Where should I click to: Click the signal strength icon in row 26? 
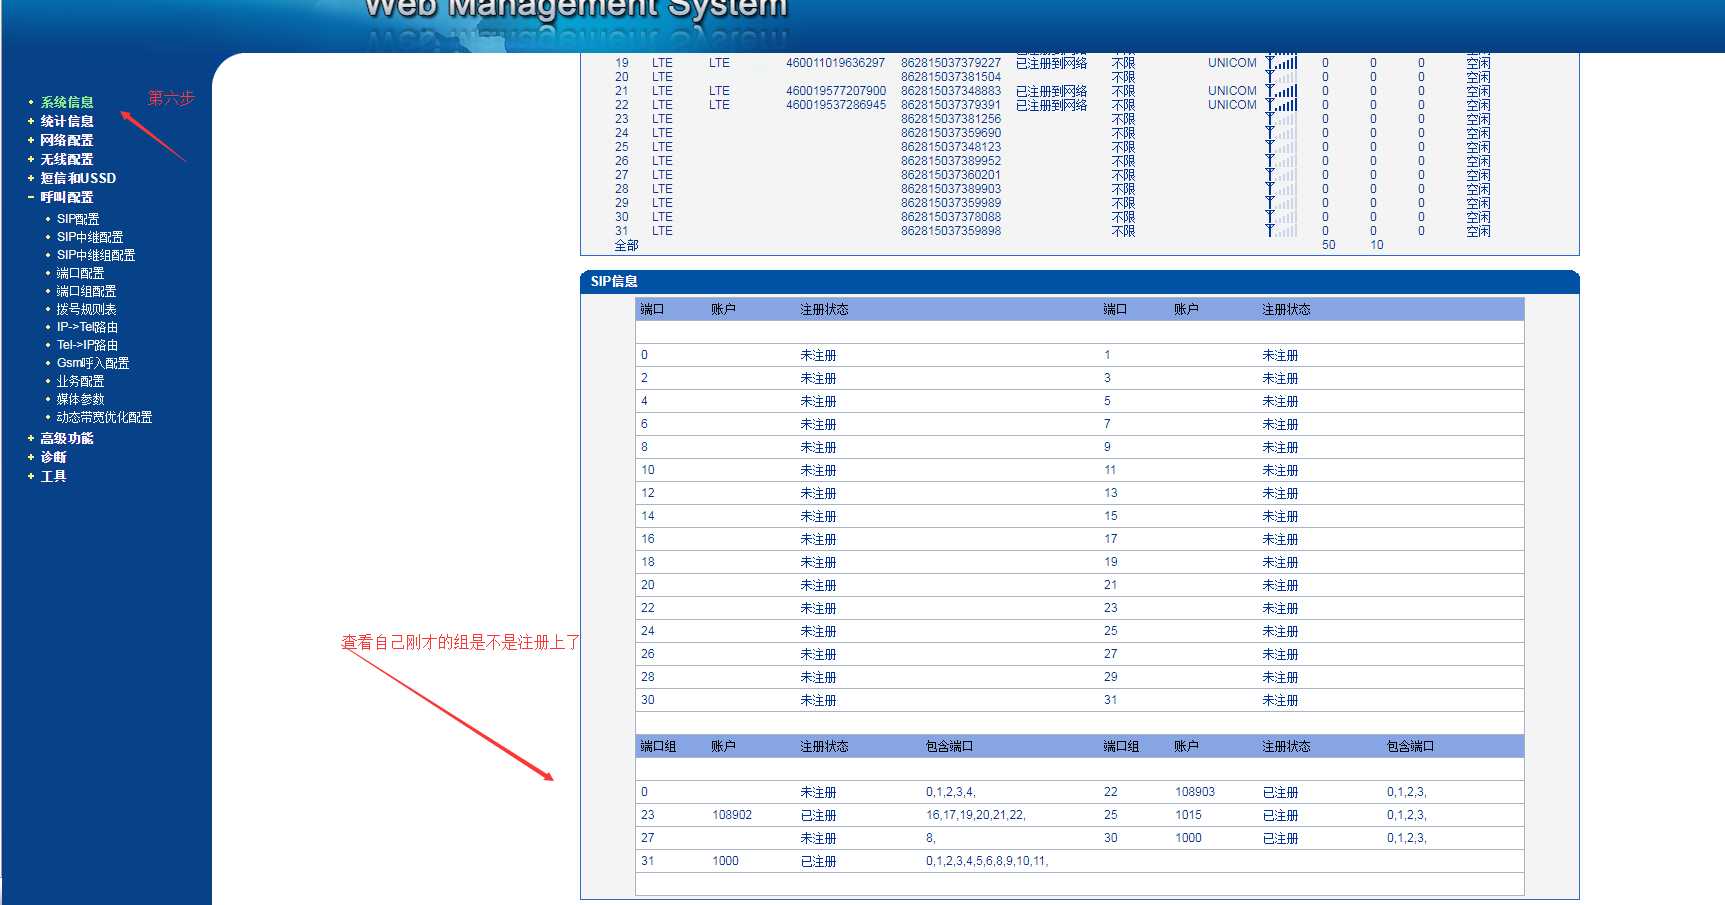(x=1281, y=161)
